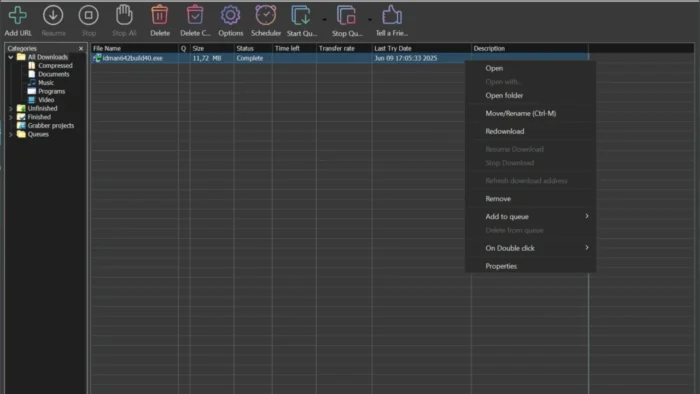Viewport: 700px width, 394px height.
Task: Choose Open folder in context menu
Action: pos(530,95)
